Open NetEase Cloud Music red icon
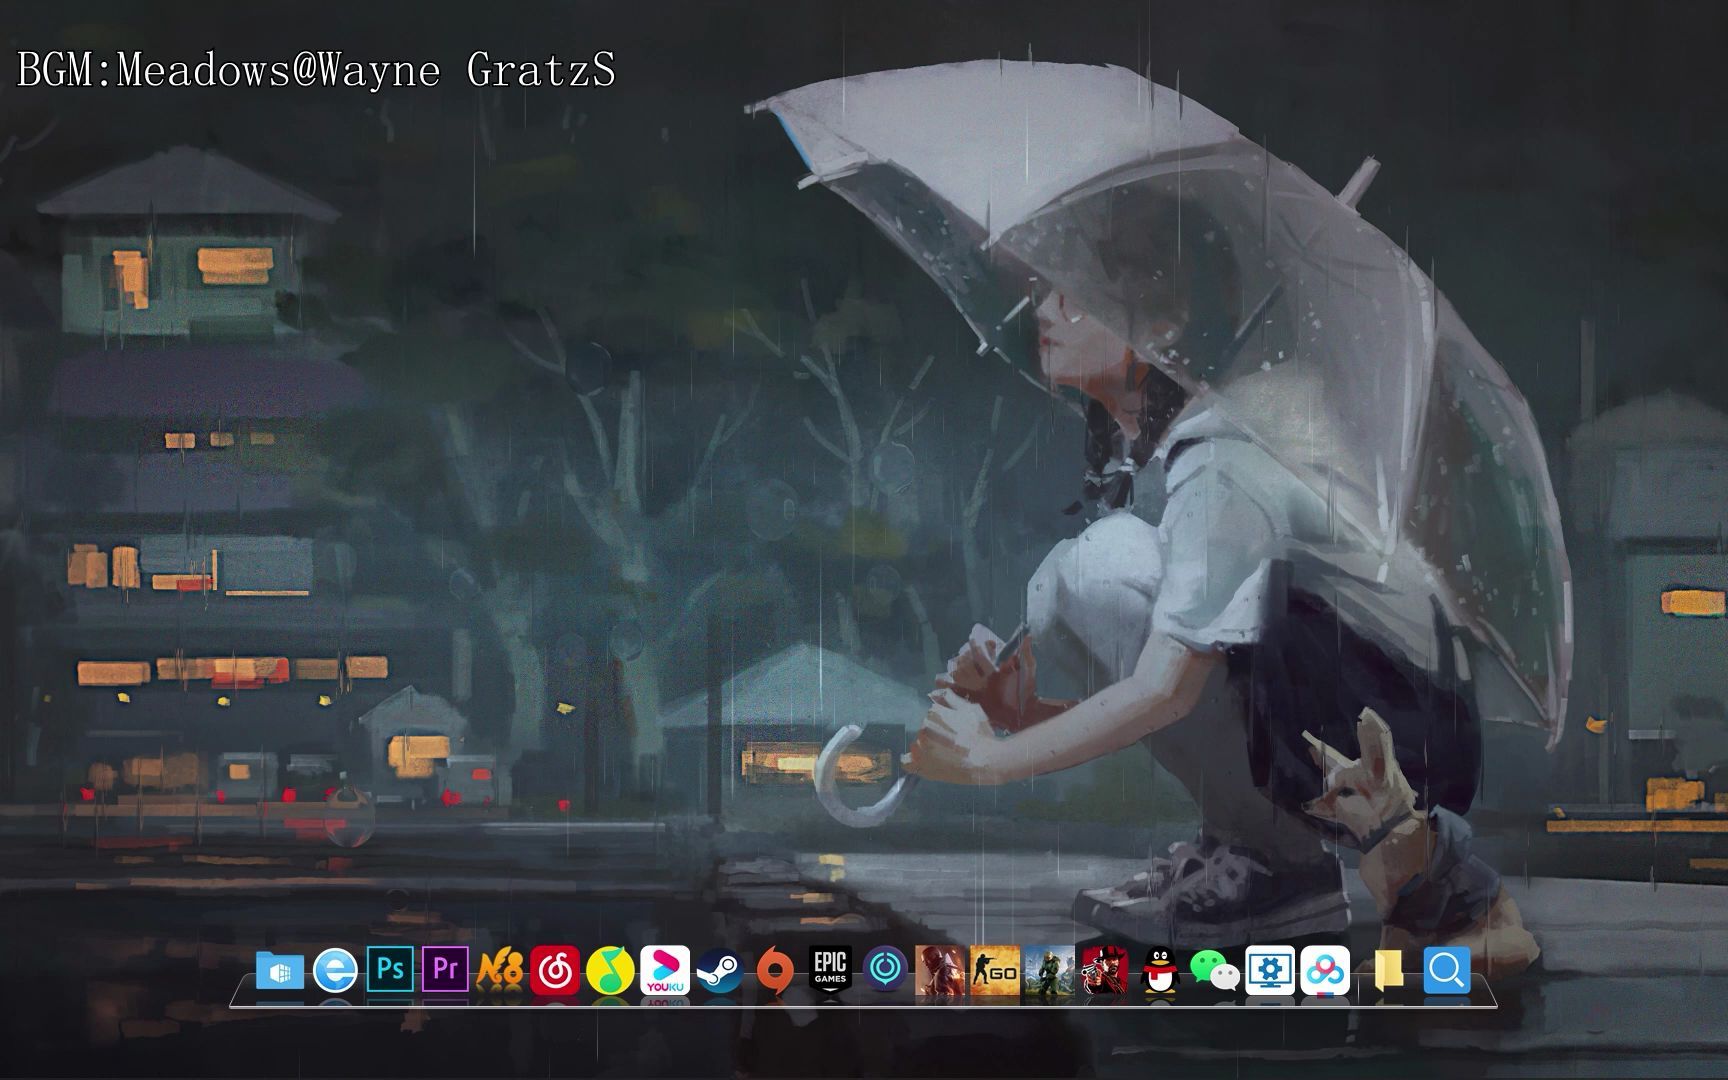The height and width of the screenshot is (1080, 1728). click(x=555, y=971)
